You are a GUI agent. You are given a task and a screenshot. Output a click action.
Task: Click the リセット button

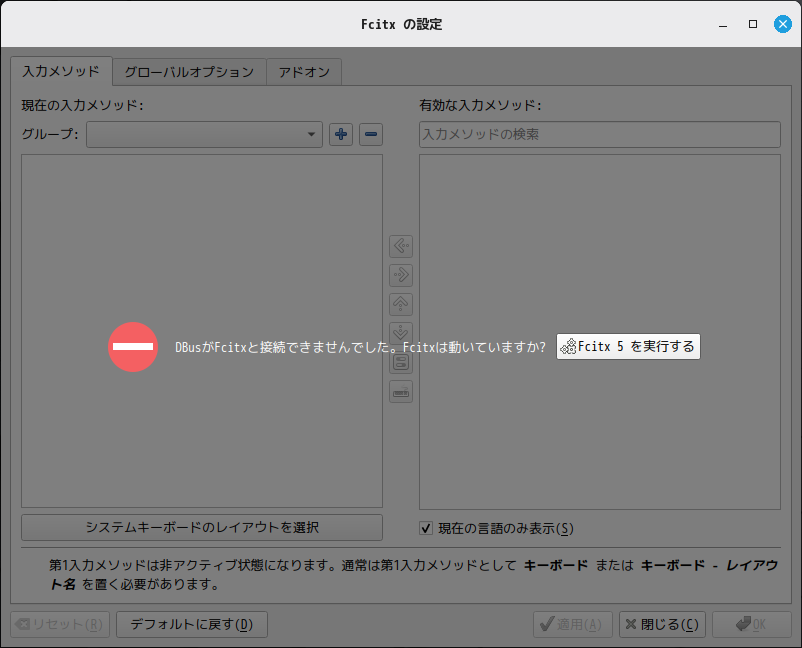pos(60,624)
